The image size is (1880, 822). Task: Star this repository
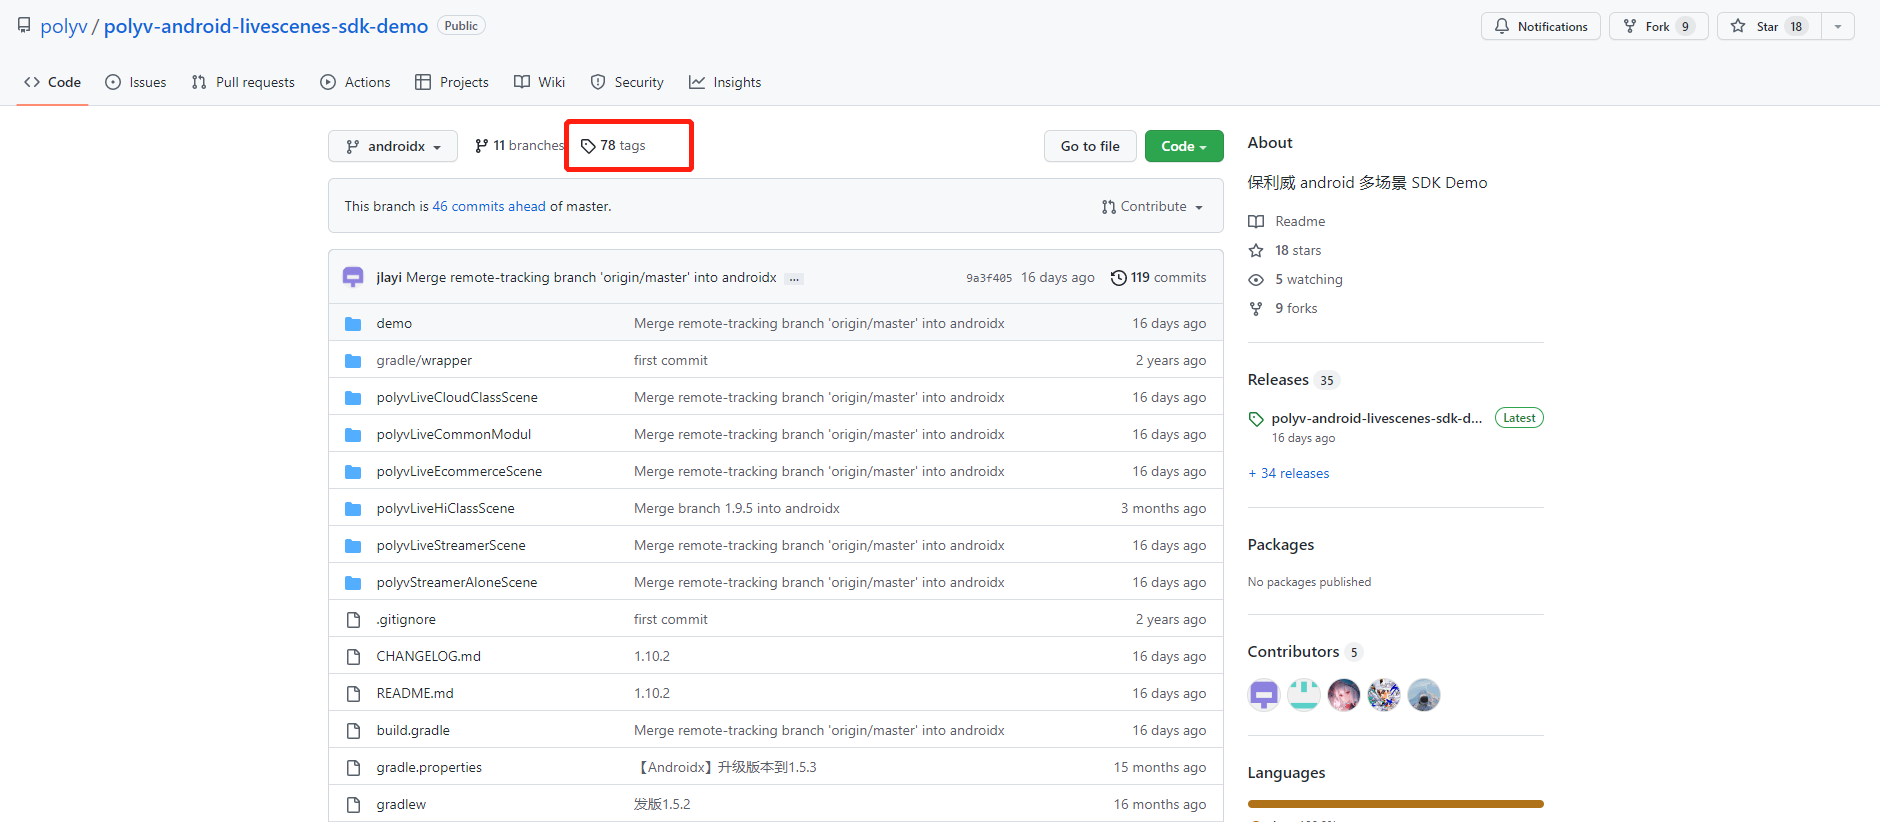click(x=1770, y=26)
